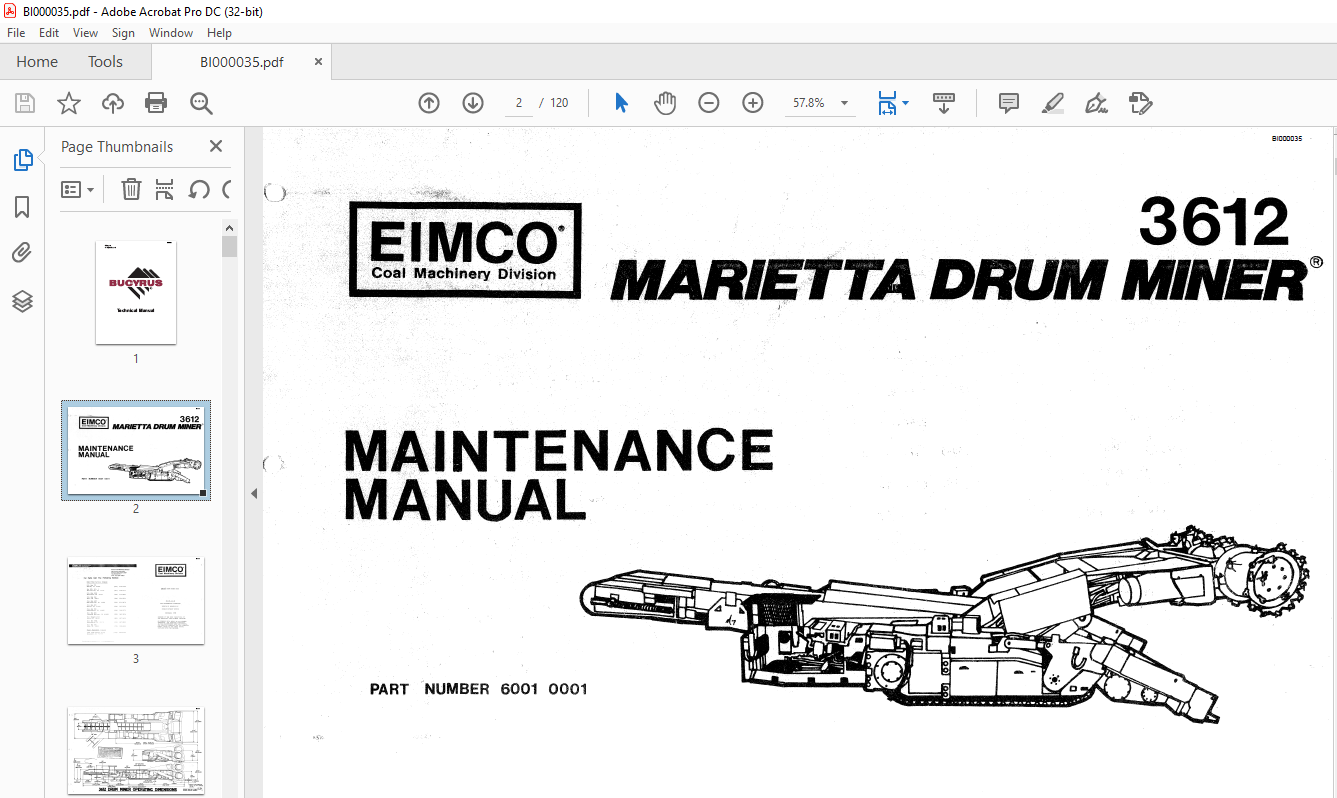Open Find text magnifier tool

tap(201, 103)
